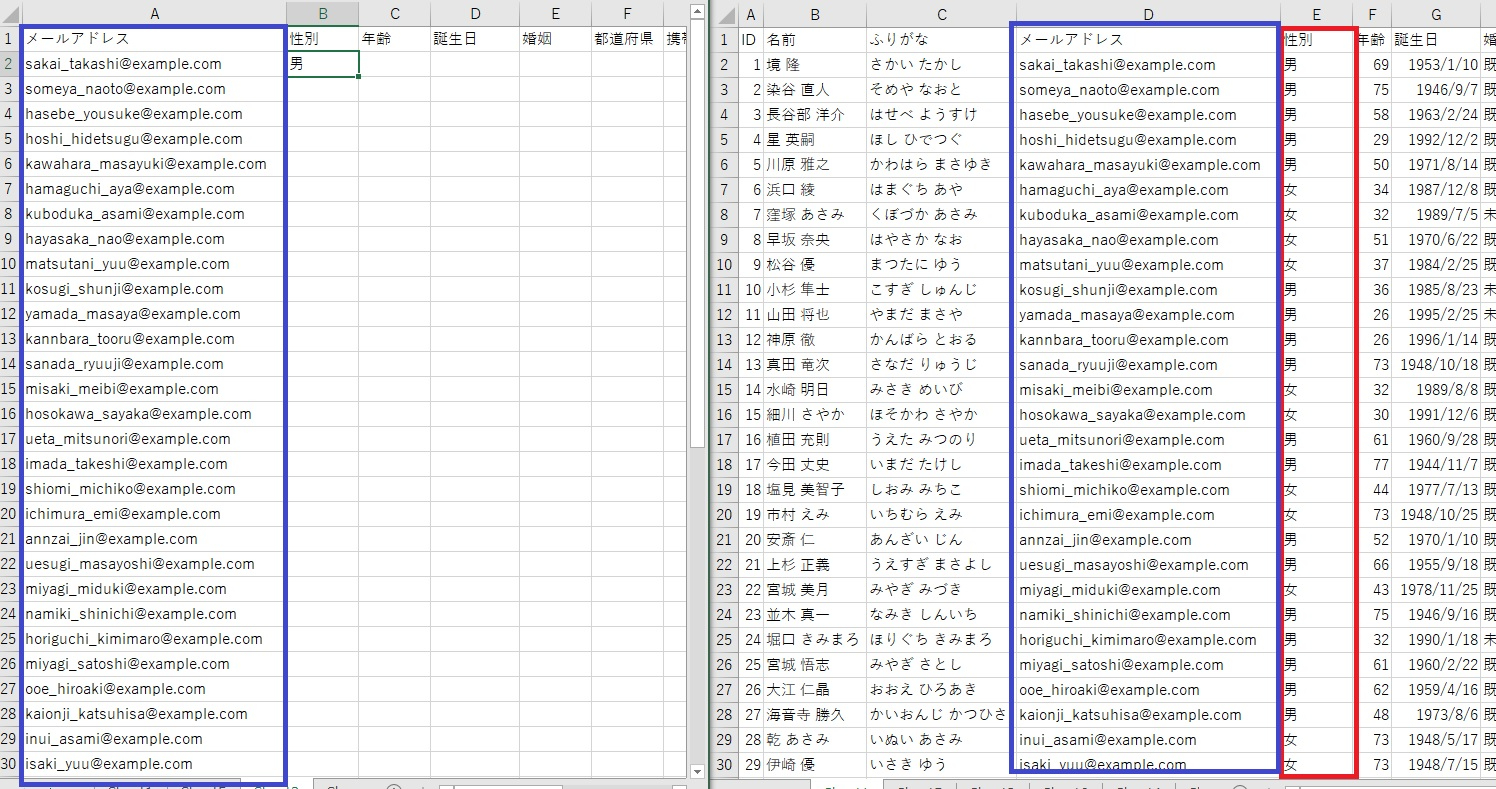Click the ID header cell
1496x789 pixels.
pyautogui.click(x=749, y=40)
